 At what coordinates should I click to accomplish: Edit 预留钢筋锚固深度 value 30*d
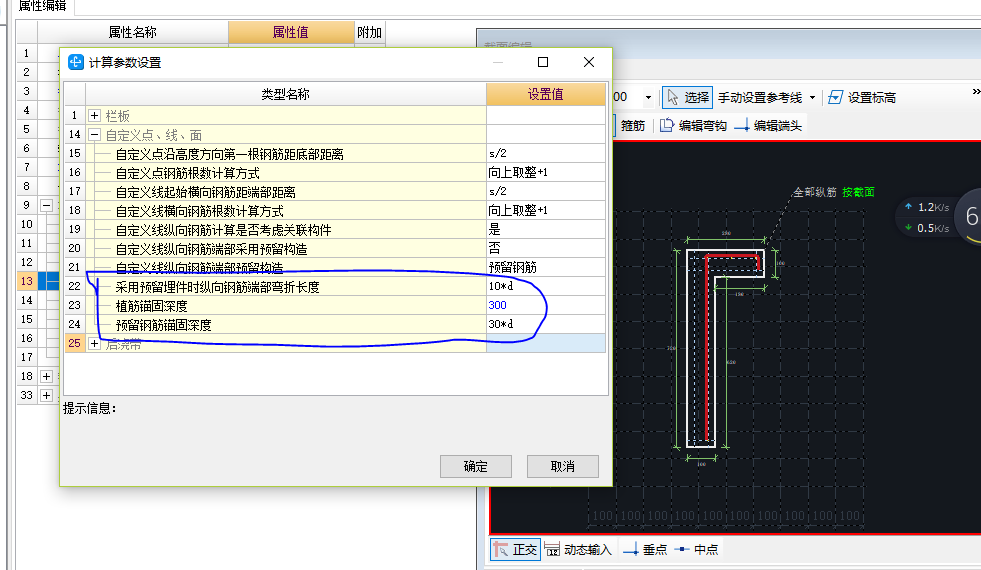tap(546, 324)
